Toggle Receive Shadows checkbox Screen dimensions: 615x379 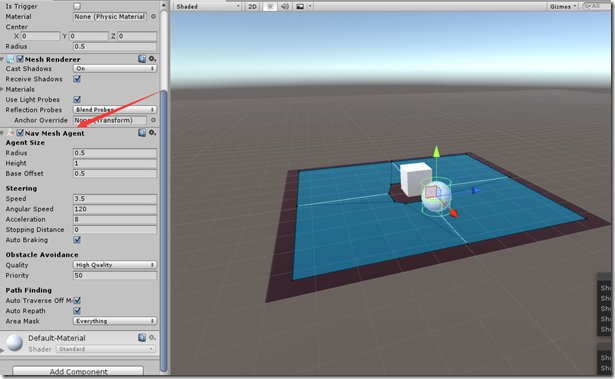pos(77,79)
